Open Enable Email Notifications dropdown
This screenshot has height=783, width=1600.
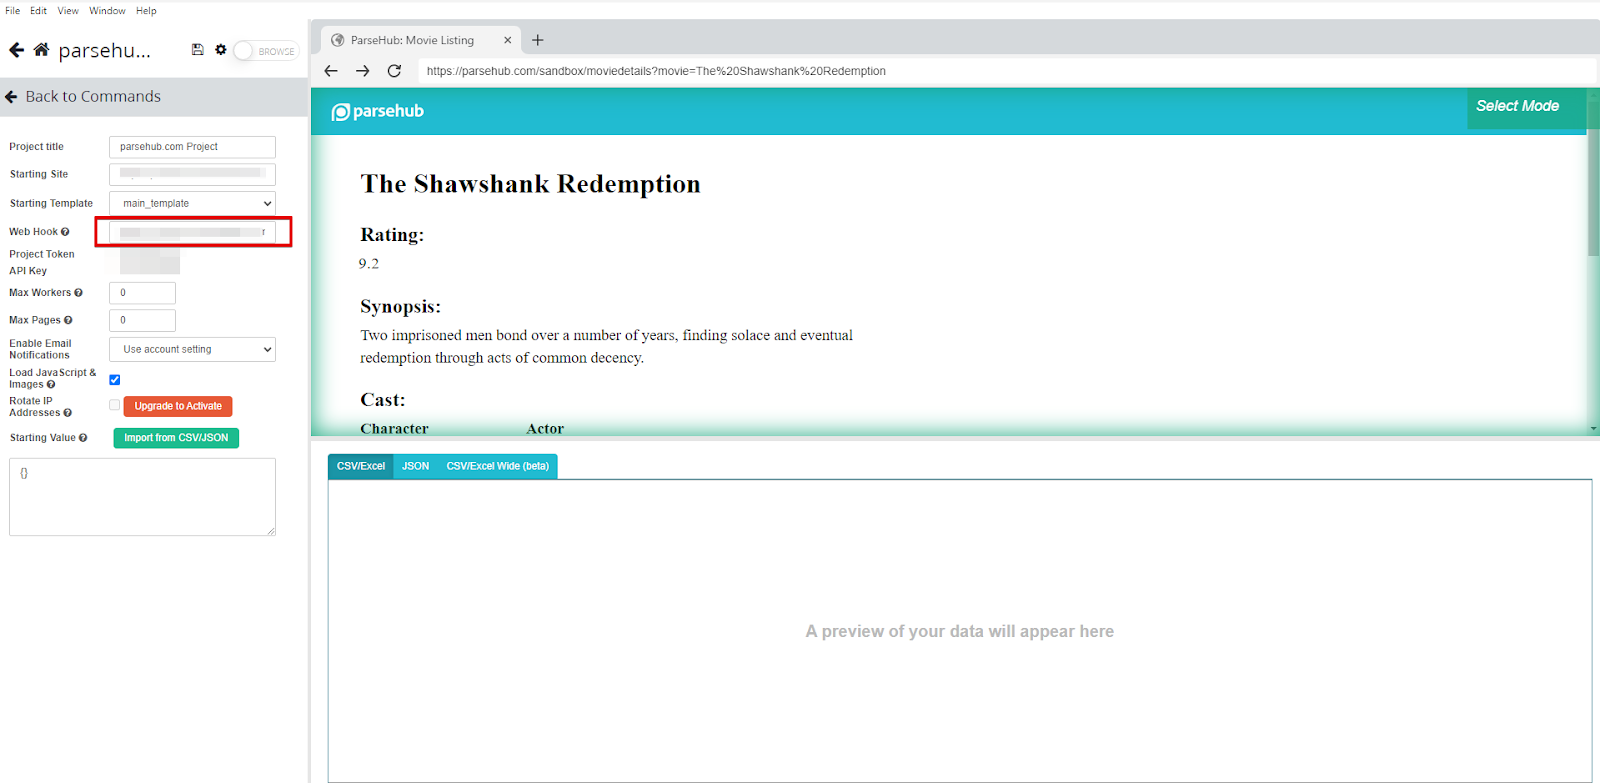pos(192,349)
